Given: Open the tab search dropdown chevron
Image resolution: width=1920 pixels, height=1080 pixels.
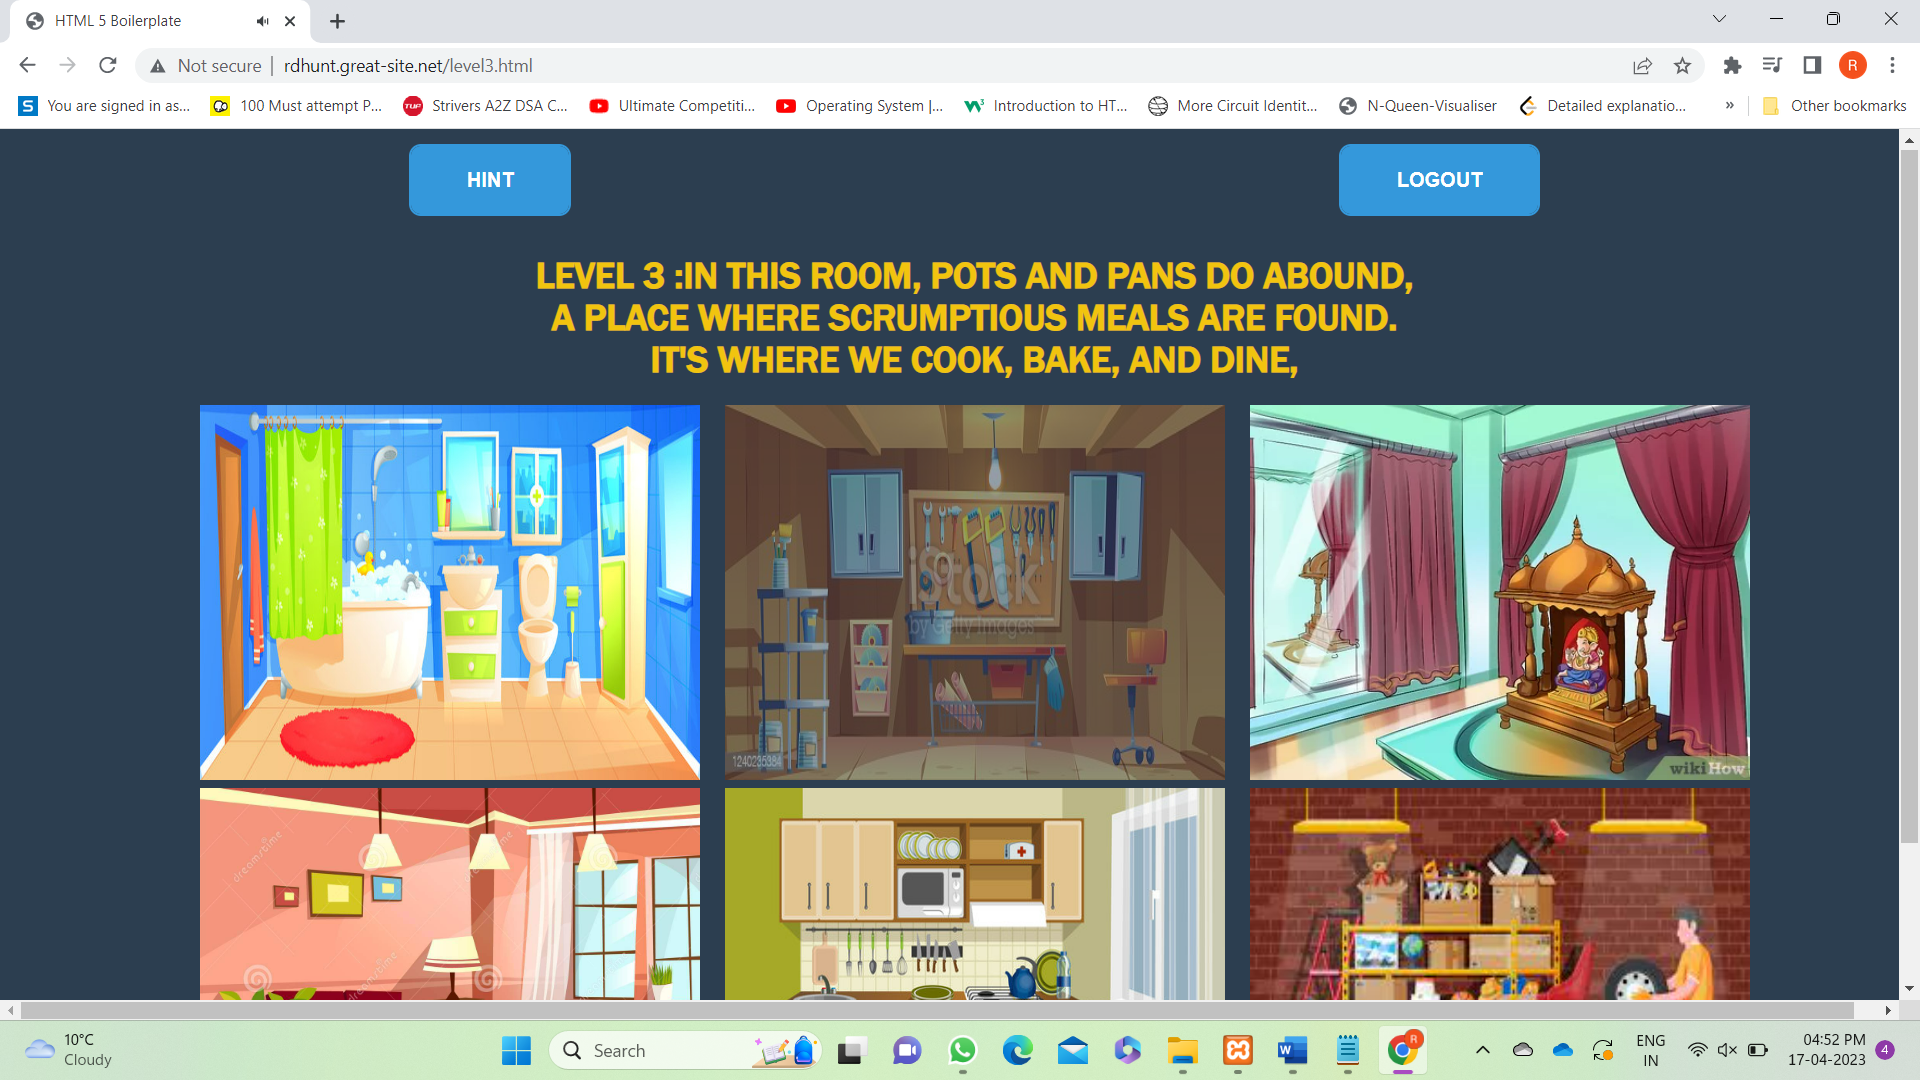Looking at the screenshot, I should pos(1719,19).
